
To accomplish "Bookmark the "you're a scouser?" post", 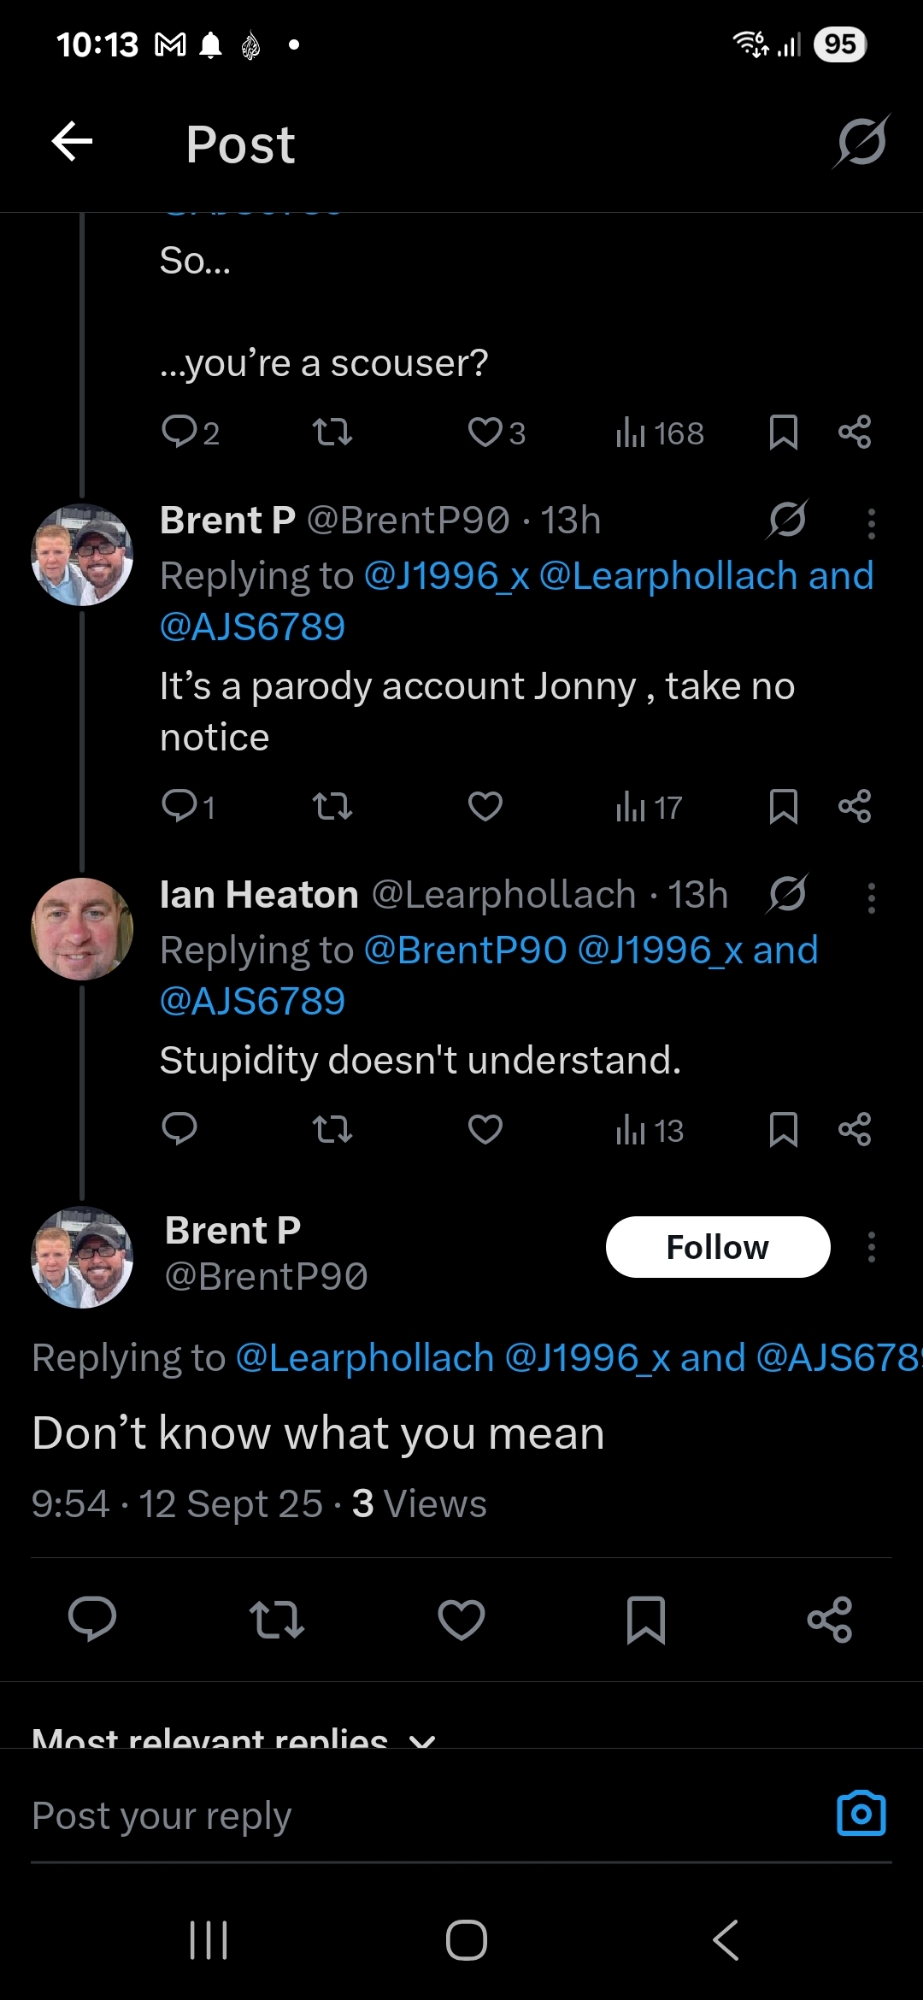I will pos(783,433).
